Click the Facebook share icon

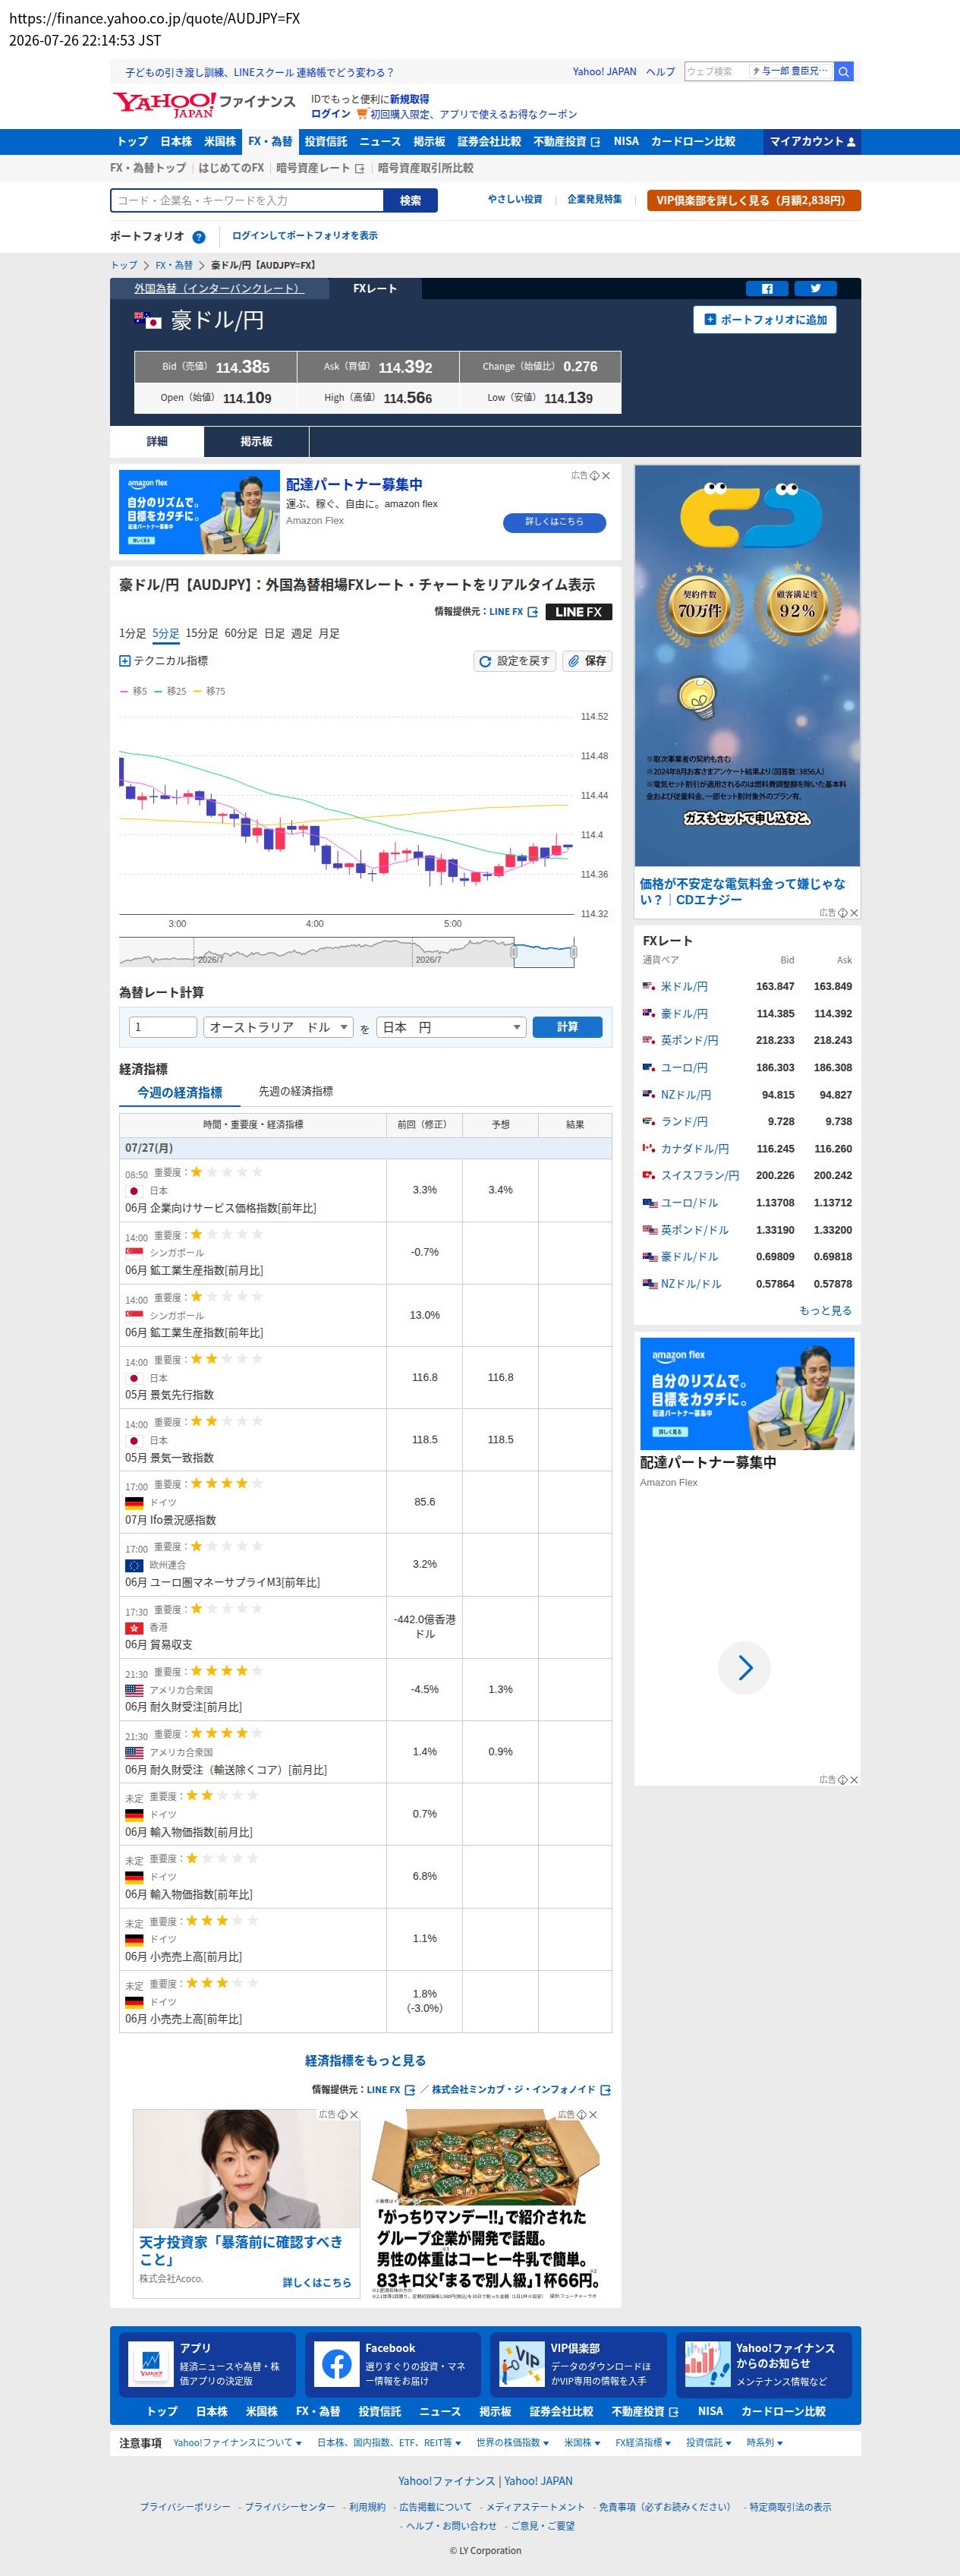767,289
